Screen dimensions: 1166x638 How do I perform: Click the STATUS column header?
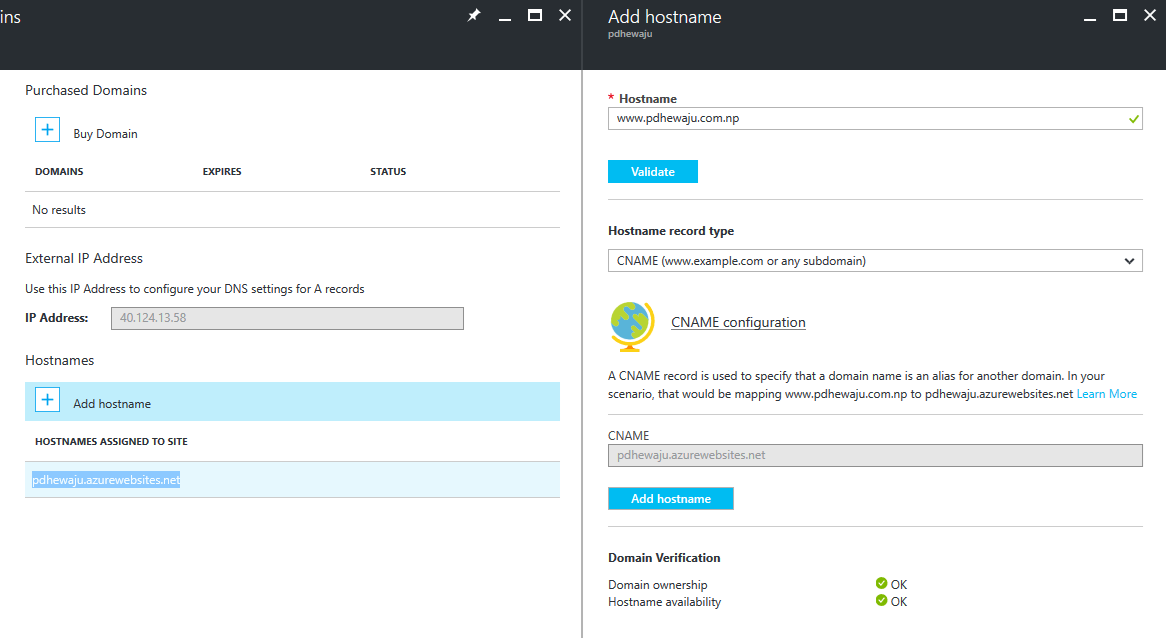[388, 172]
